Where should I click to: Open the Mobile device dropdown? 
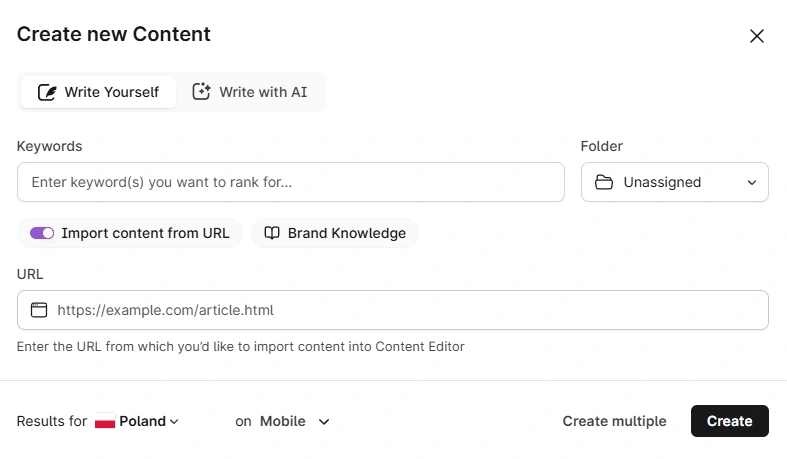pyautogui.click(x=294, y=421)
